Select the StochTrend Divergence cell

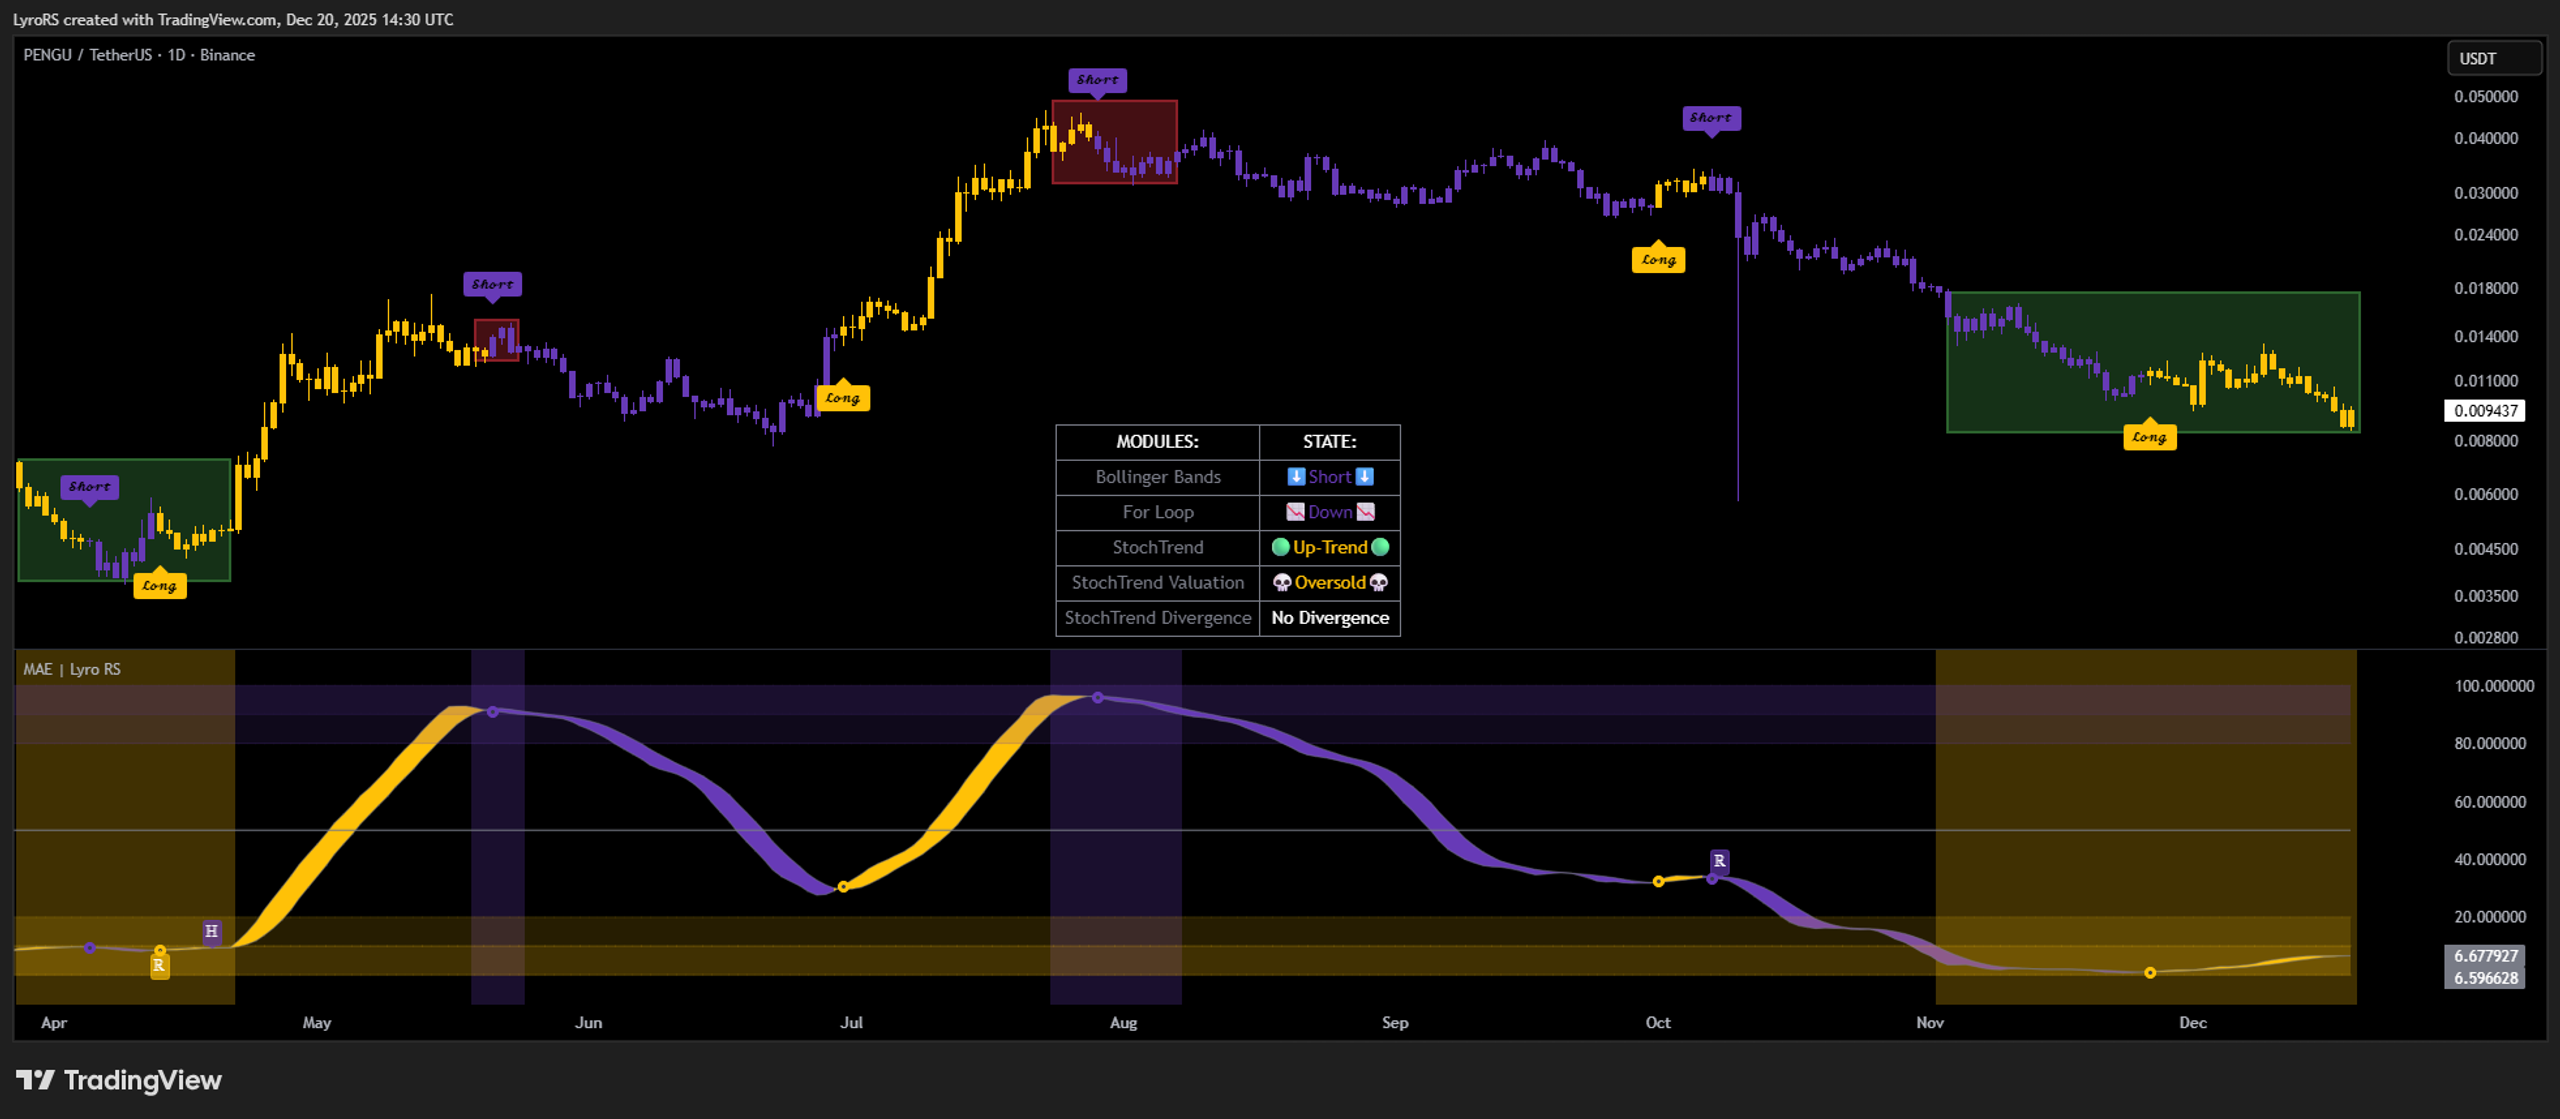coord(1157,618)
